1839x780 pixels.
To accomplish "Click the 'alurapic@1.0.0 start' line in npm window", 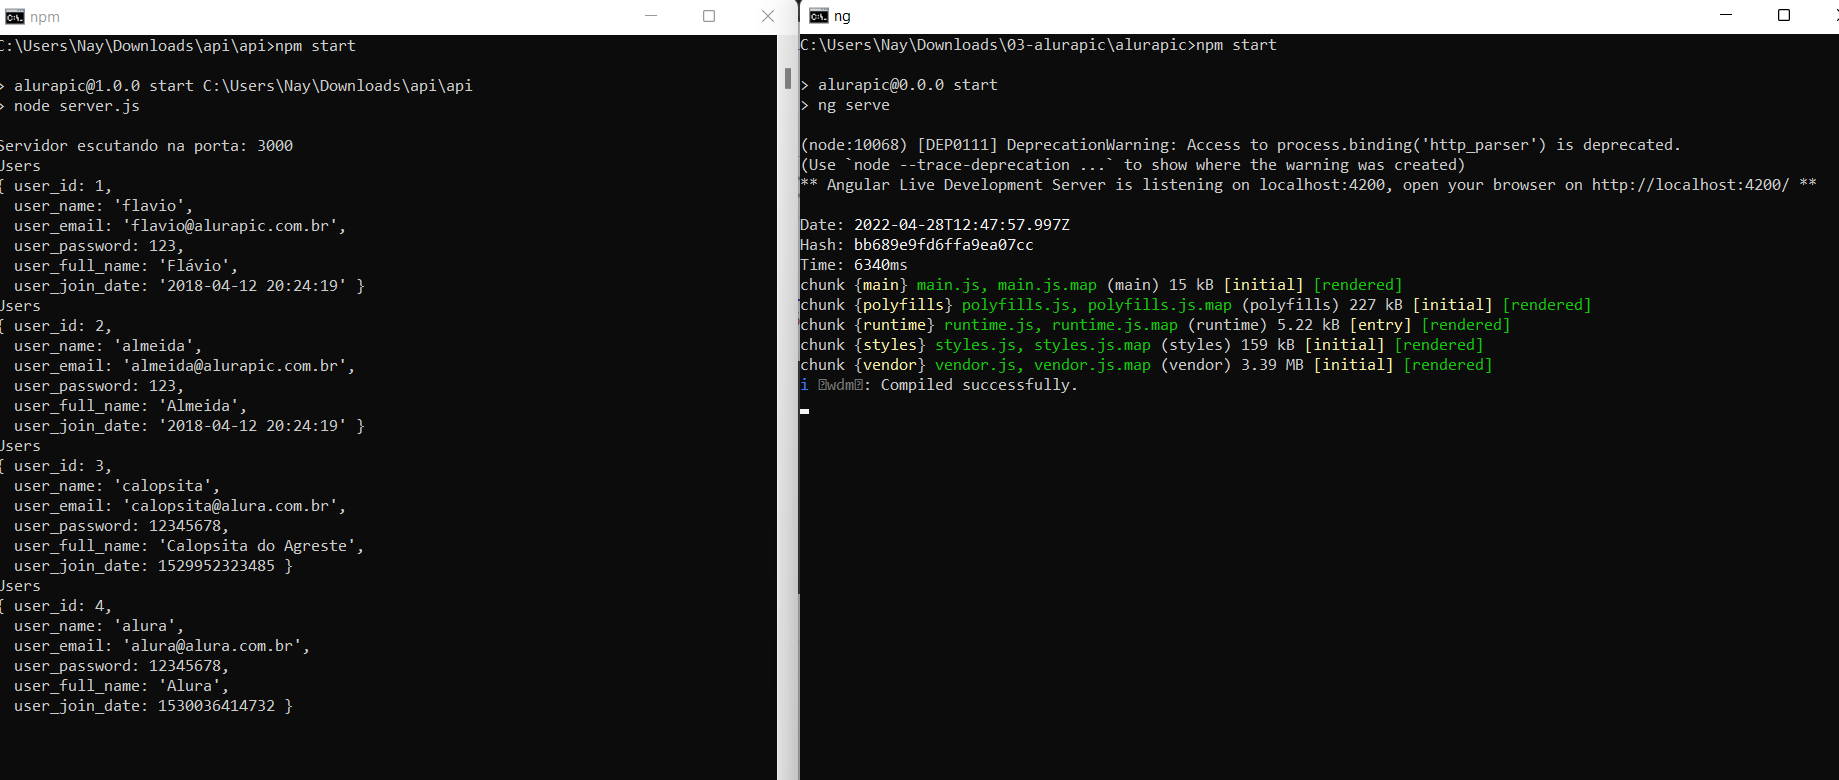I will tap(236, 86).
